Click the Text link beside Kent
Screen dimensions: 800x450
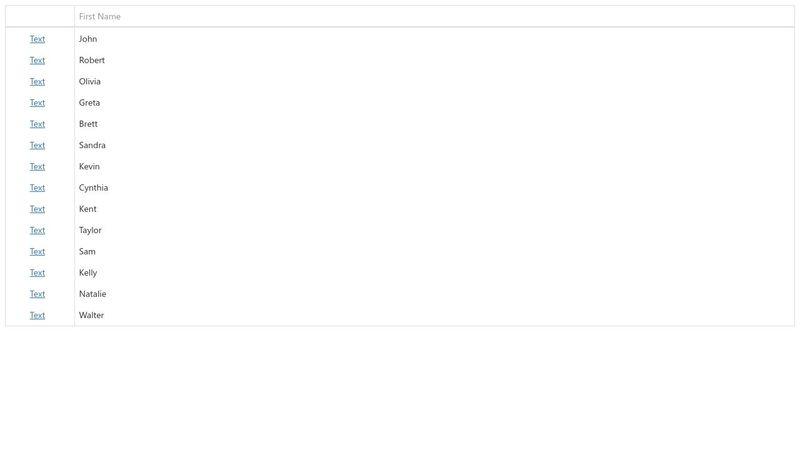(37, 209)
